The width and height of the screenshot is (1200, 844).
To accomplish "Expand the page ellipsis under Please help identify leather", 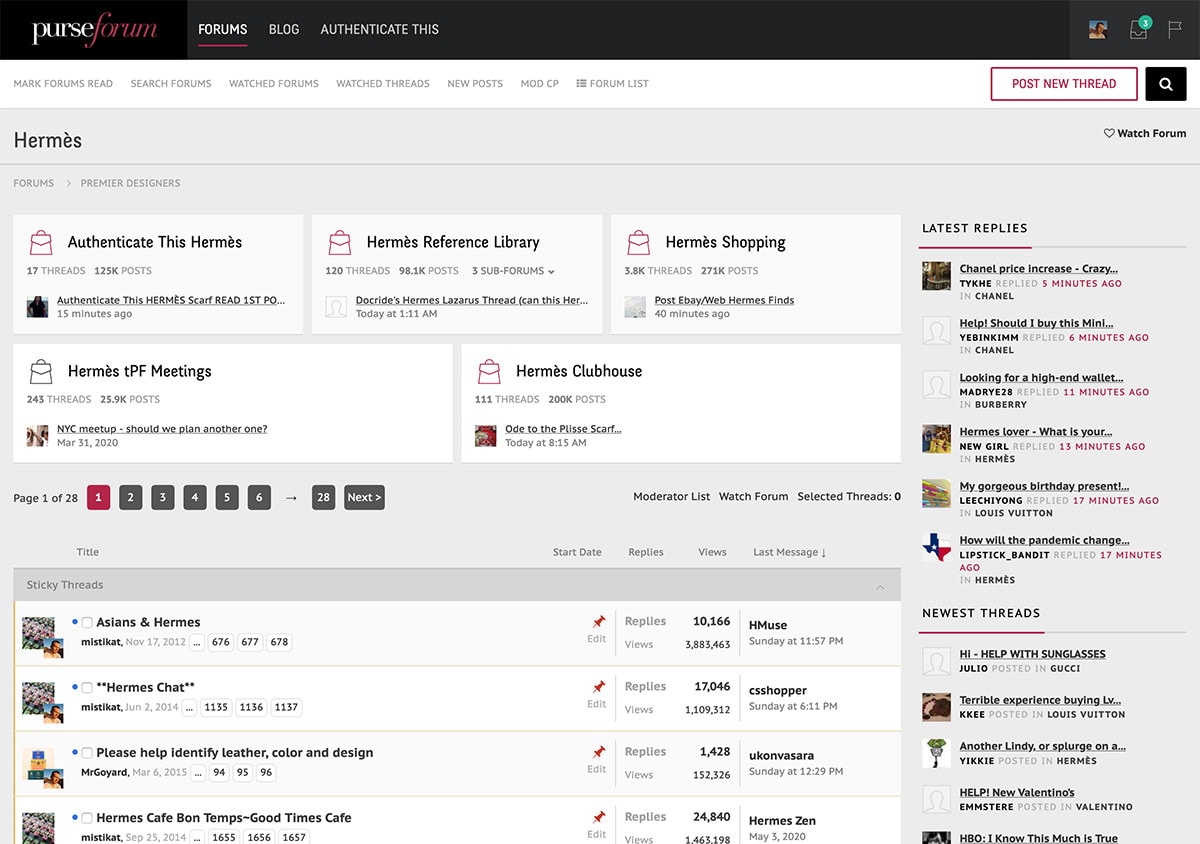I will coord(198,772).
